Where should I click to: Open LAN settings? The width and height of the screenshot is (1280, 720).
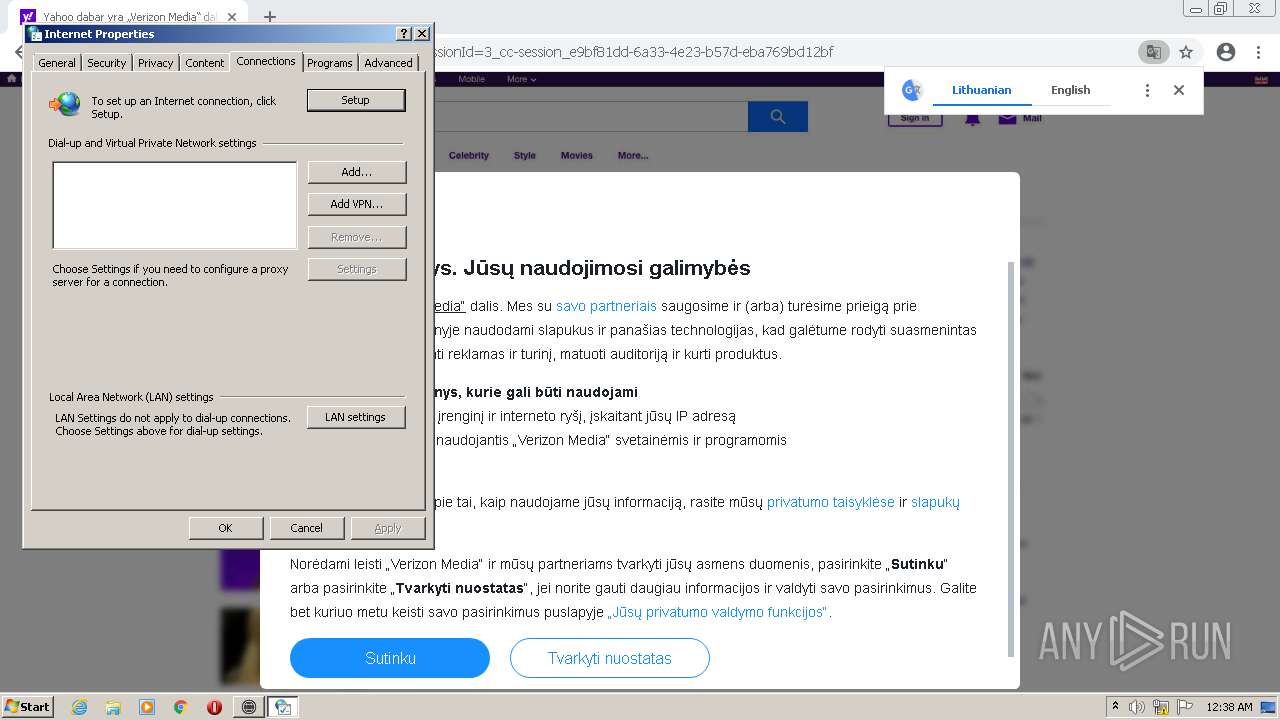[355, 417]
